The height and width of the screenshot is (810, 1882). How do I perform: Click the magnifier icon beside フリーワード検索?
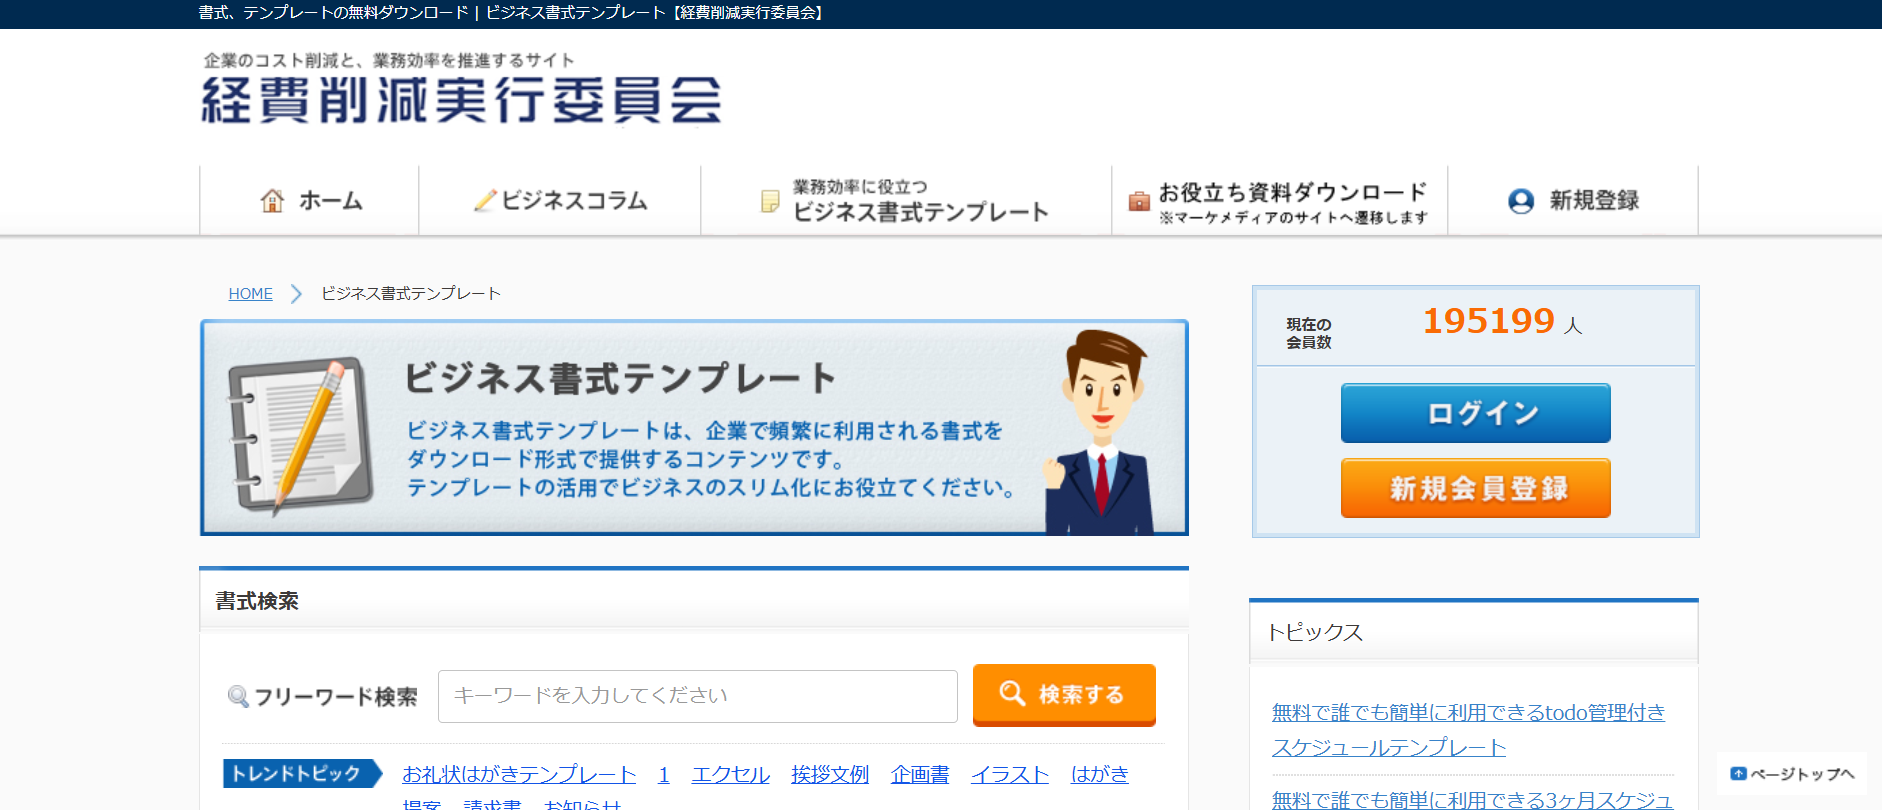click(238, 696)
